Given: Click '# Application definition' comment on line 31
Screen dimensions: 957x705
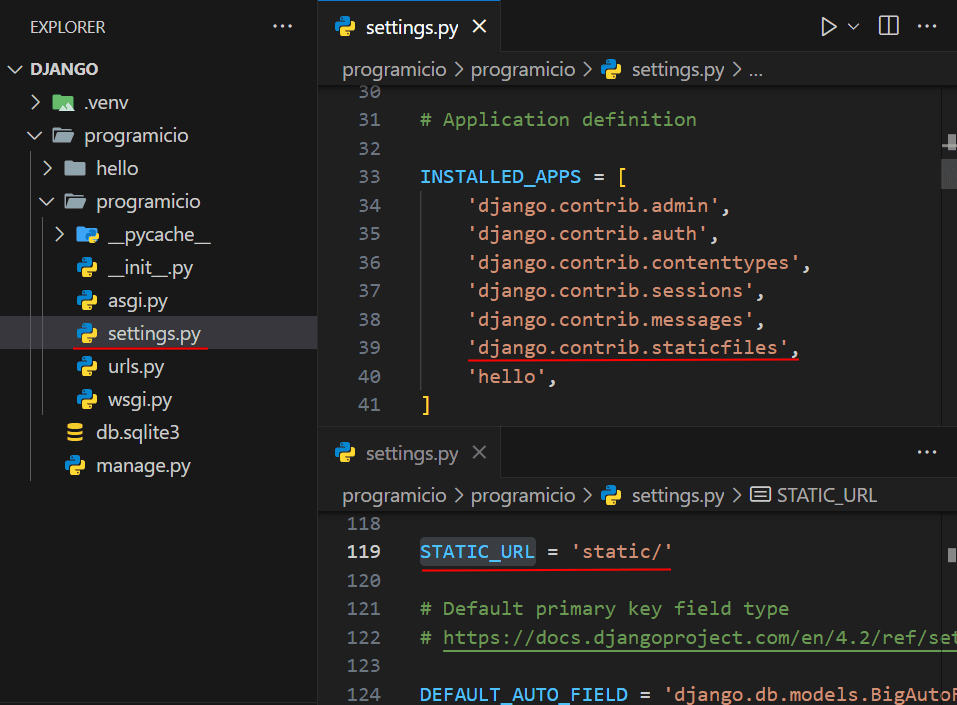Looking at the screenshot, I should 558,120.
